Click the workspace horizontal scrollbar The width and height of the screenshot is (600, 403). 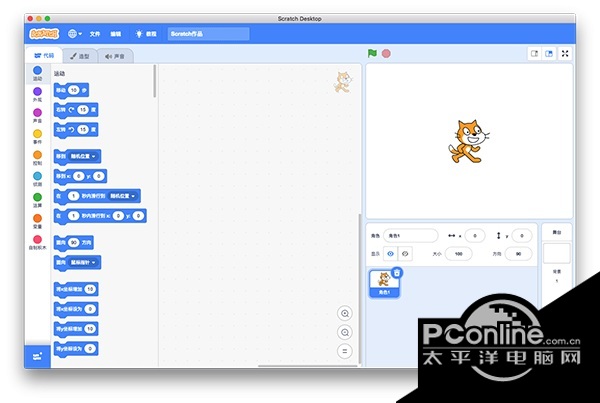[x=308, y=366]
